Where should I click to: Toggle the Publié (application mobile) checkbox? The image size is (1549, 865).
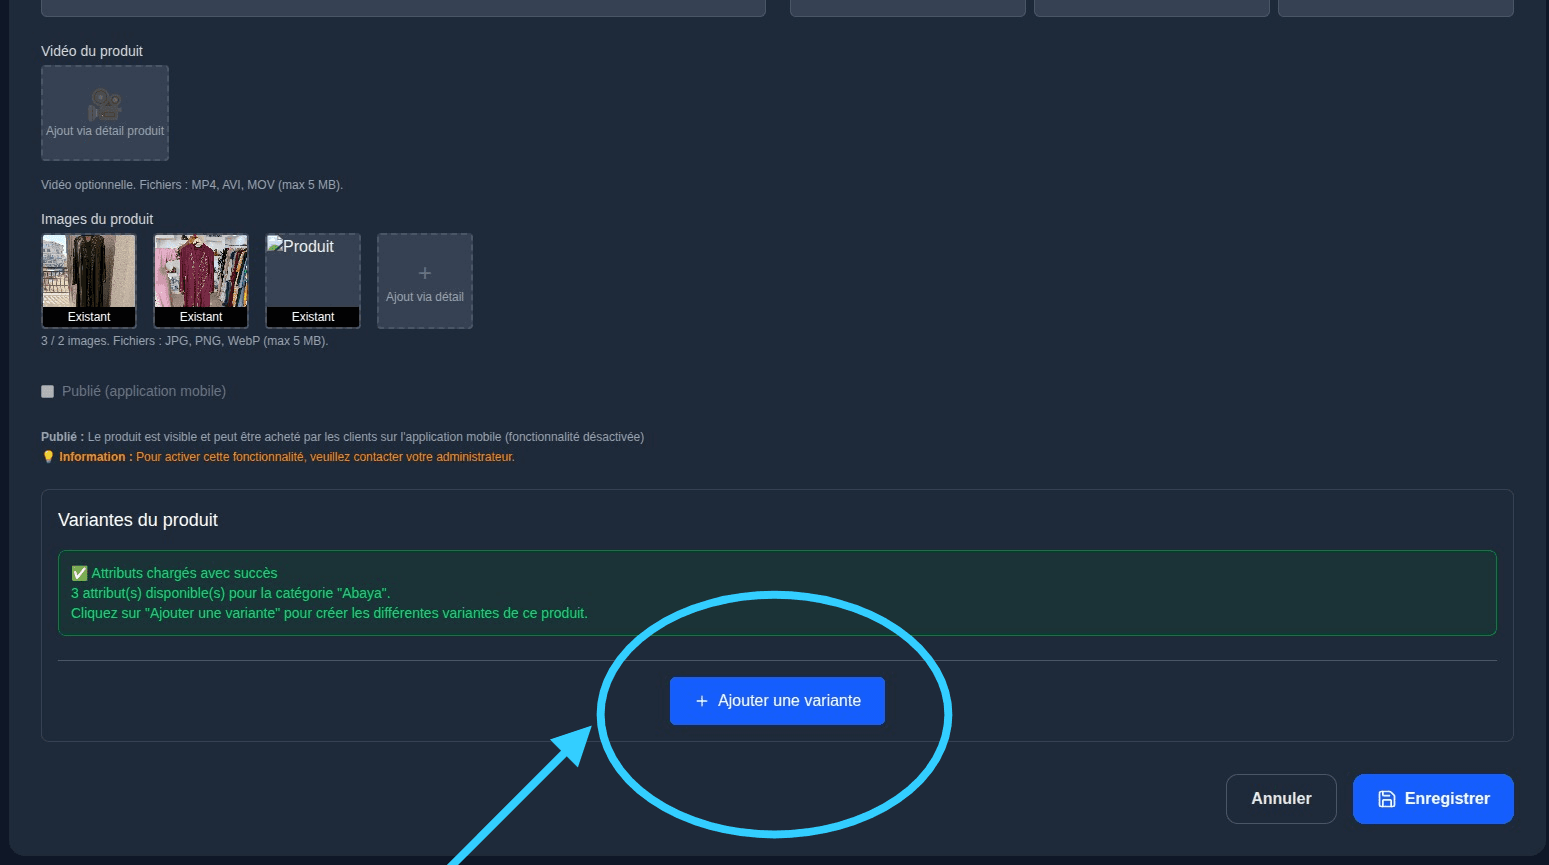[47, 391]
